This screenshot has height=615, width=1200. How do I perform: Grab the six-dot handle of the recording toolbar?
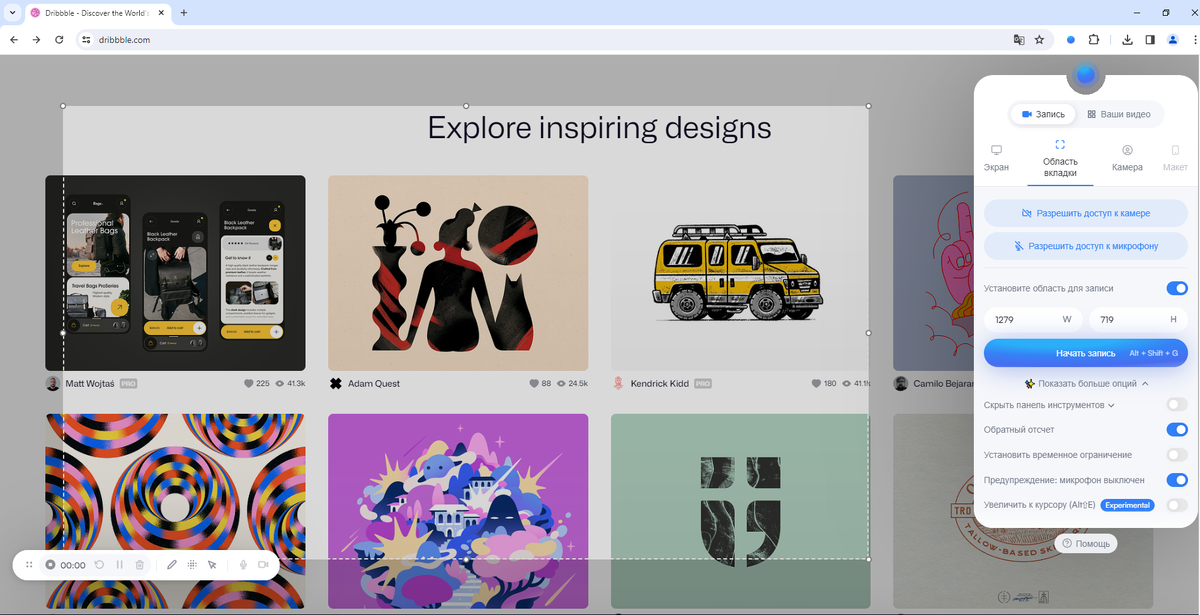tap(29, 565)
